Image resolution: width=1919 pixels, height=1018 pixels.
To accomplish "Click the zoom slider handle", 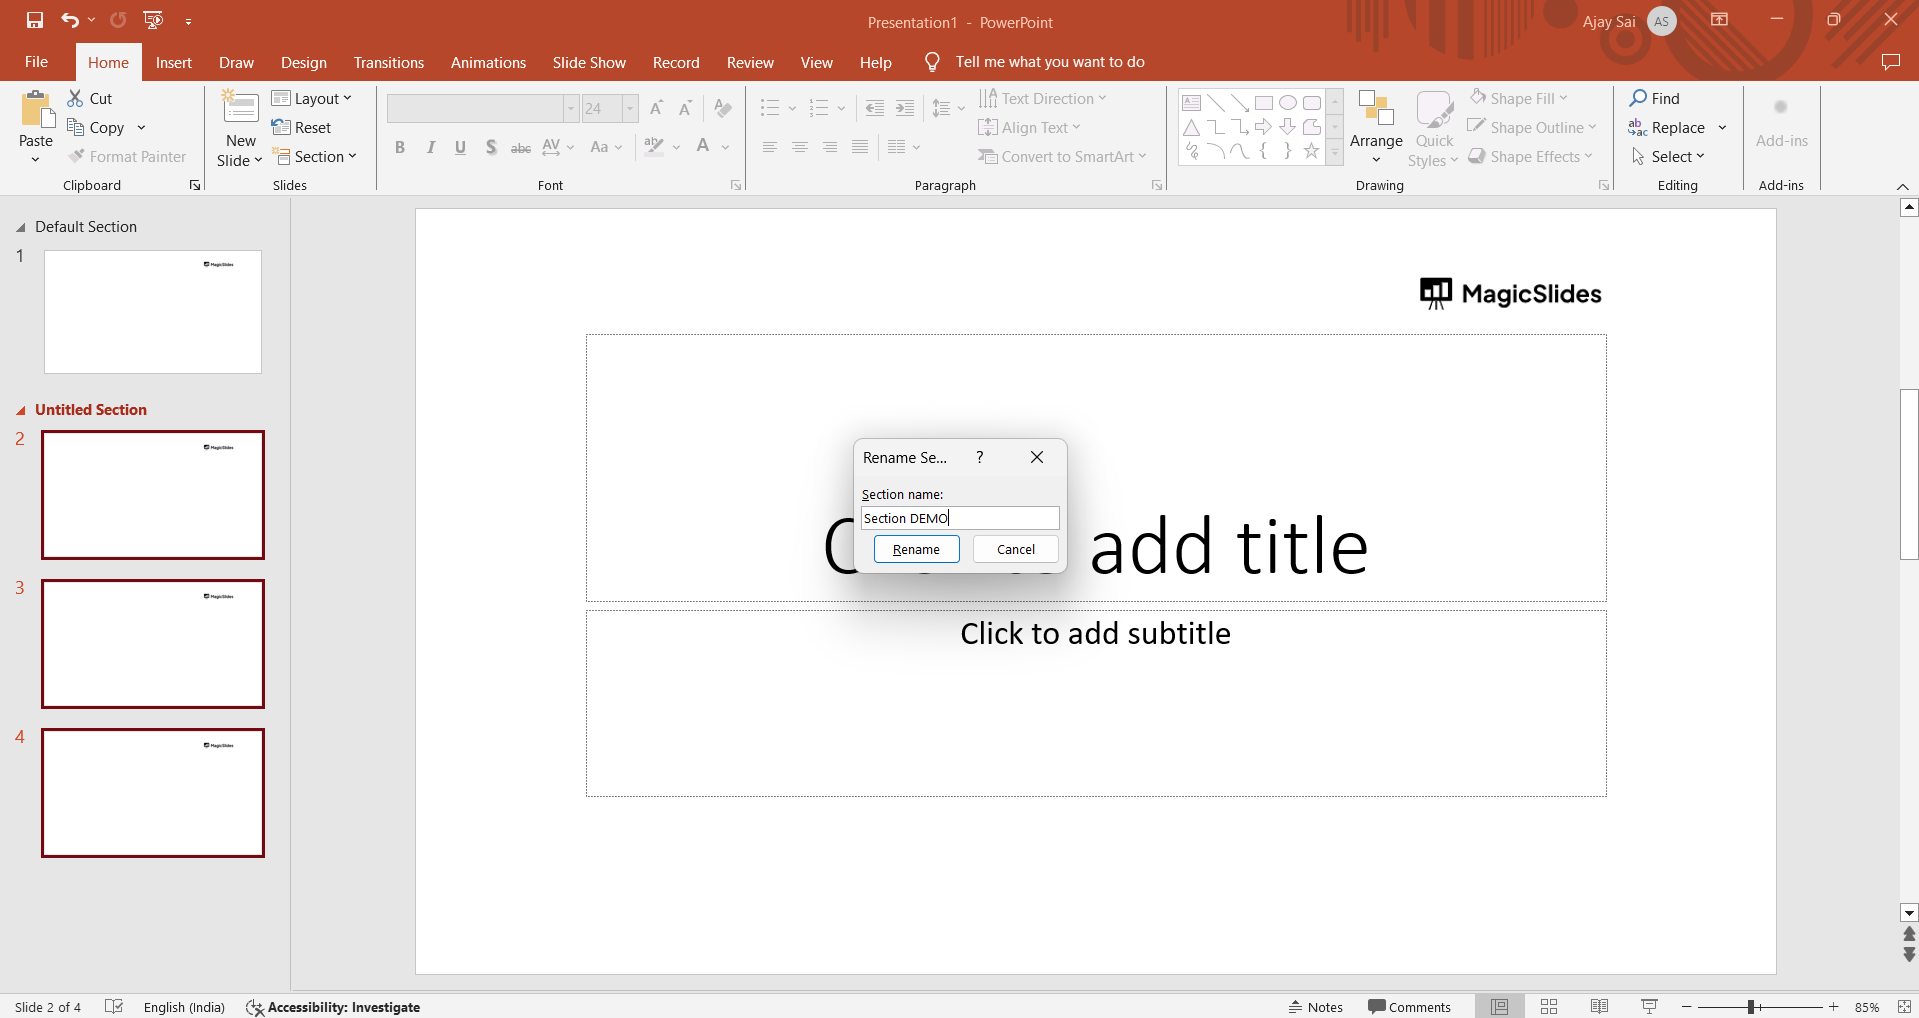I will point(1751,1007).
